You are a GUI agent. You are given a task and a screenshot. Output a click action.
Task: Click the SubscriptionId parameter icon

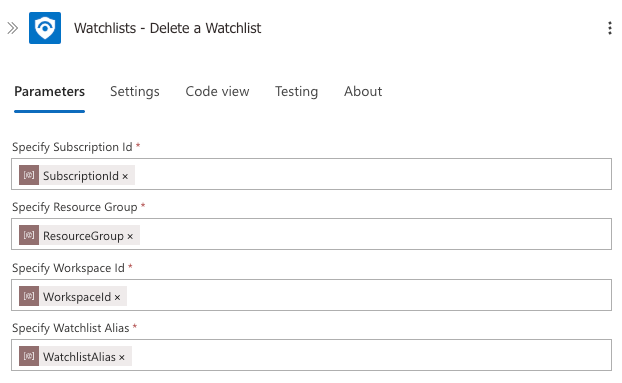pyautogui.click(x=29, y=175)
